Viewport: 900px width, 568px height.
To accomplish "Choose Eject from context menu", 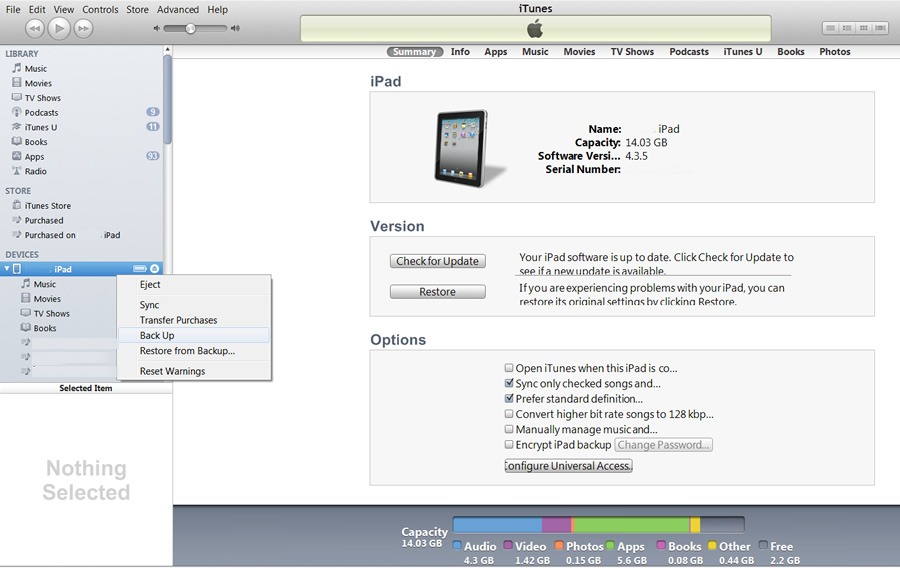I will click(194, 285).
